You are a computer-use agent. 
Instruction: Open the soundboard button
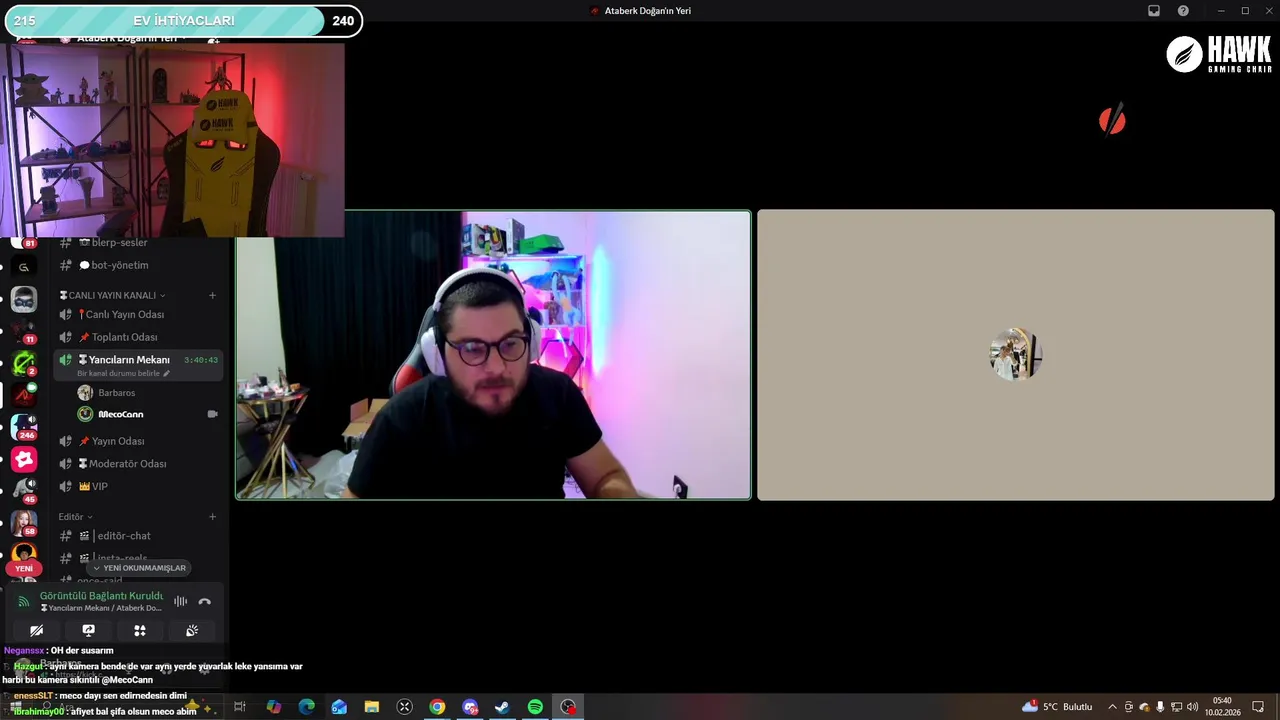point(192,630)
